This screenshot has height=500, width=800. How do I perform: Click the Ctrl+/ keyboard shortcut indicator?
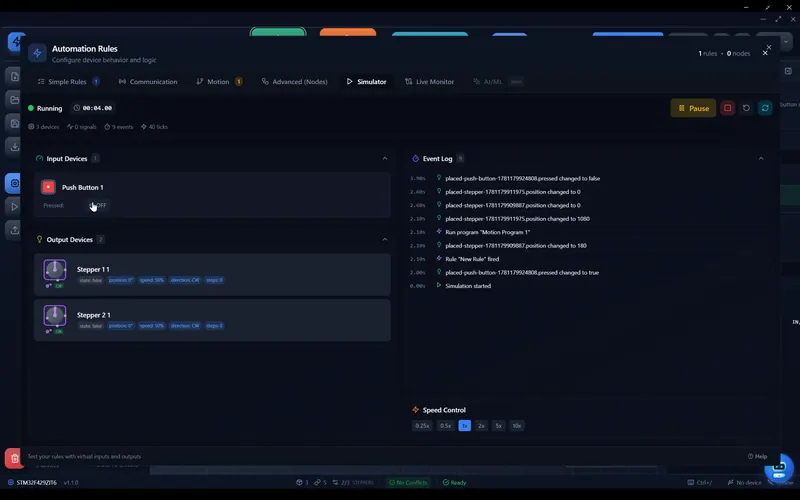(x=699, y=483)
